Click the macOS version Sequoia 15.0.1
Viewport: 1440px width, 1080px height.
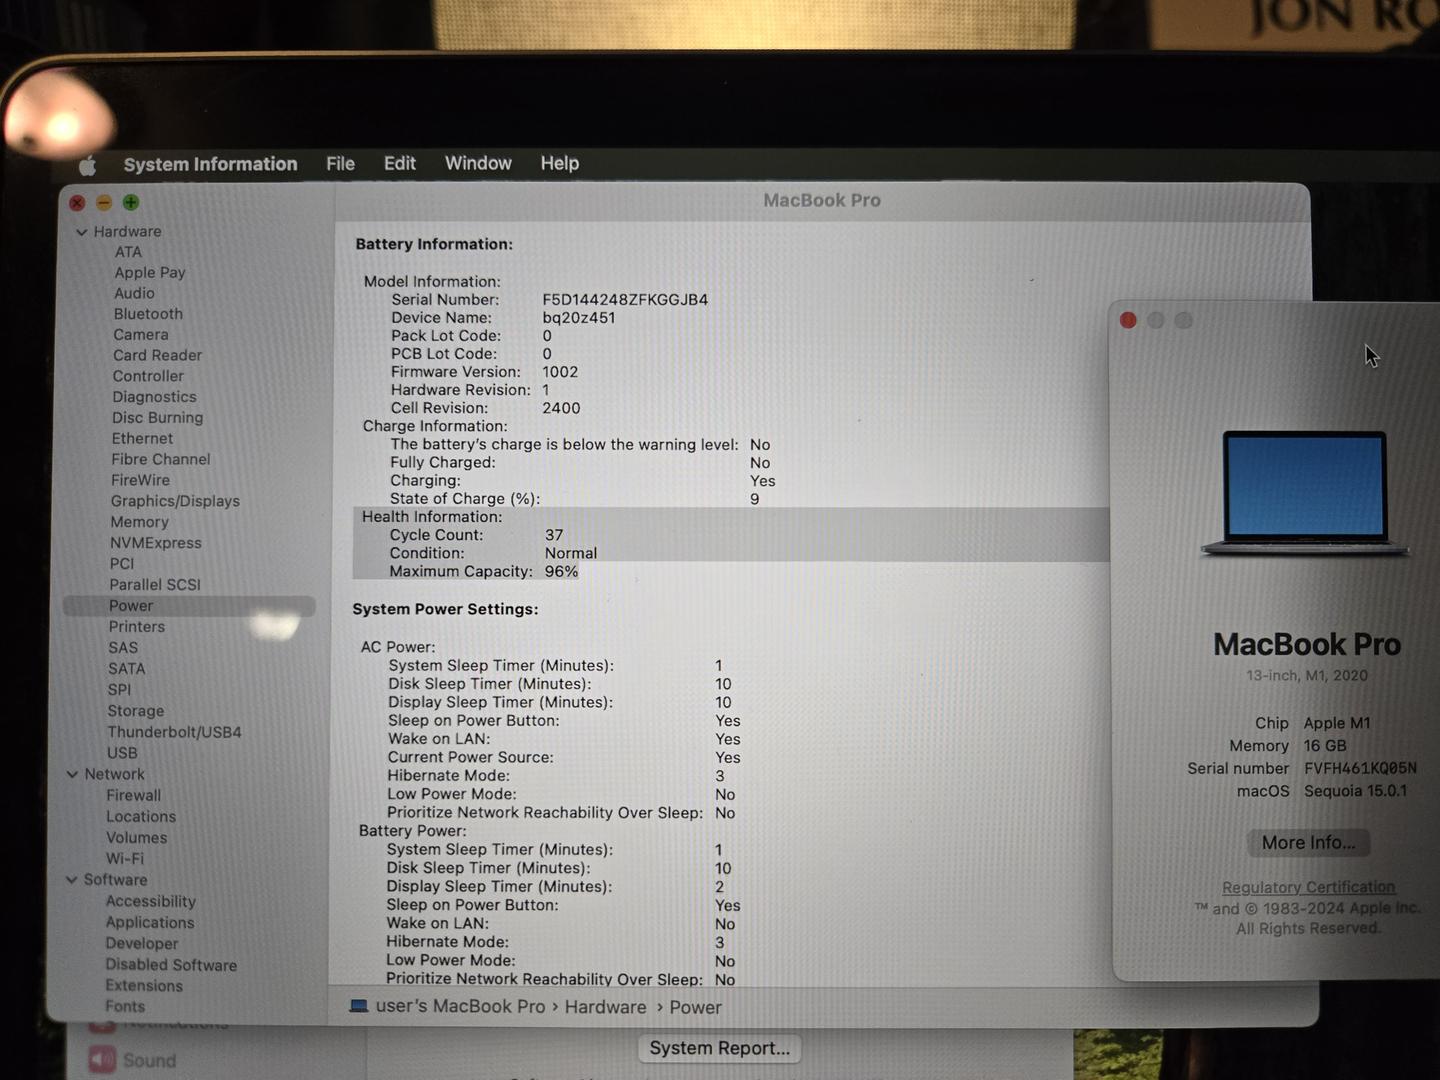point(1355,791)
